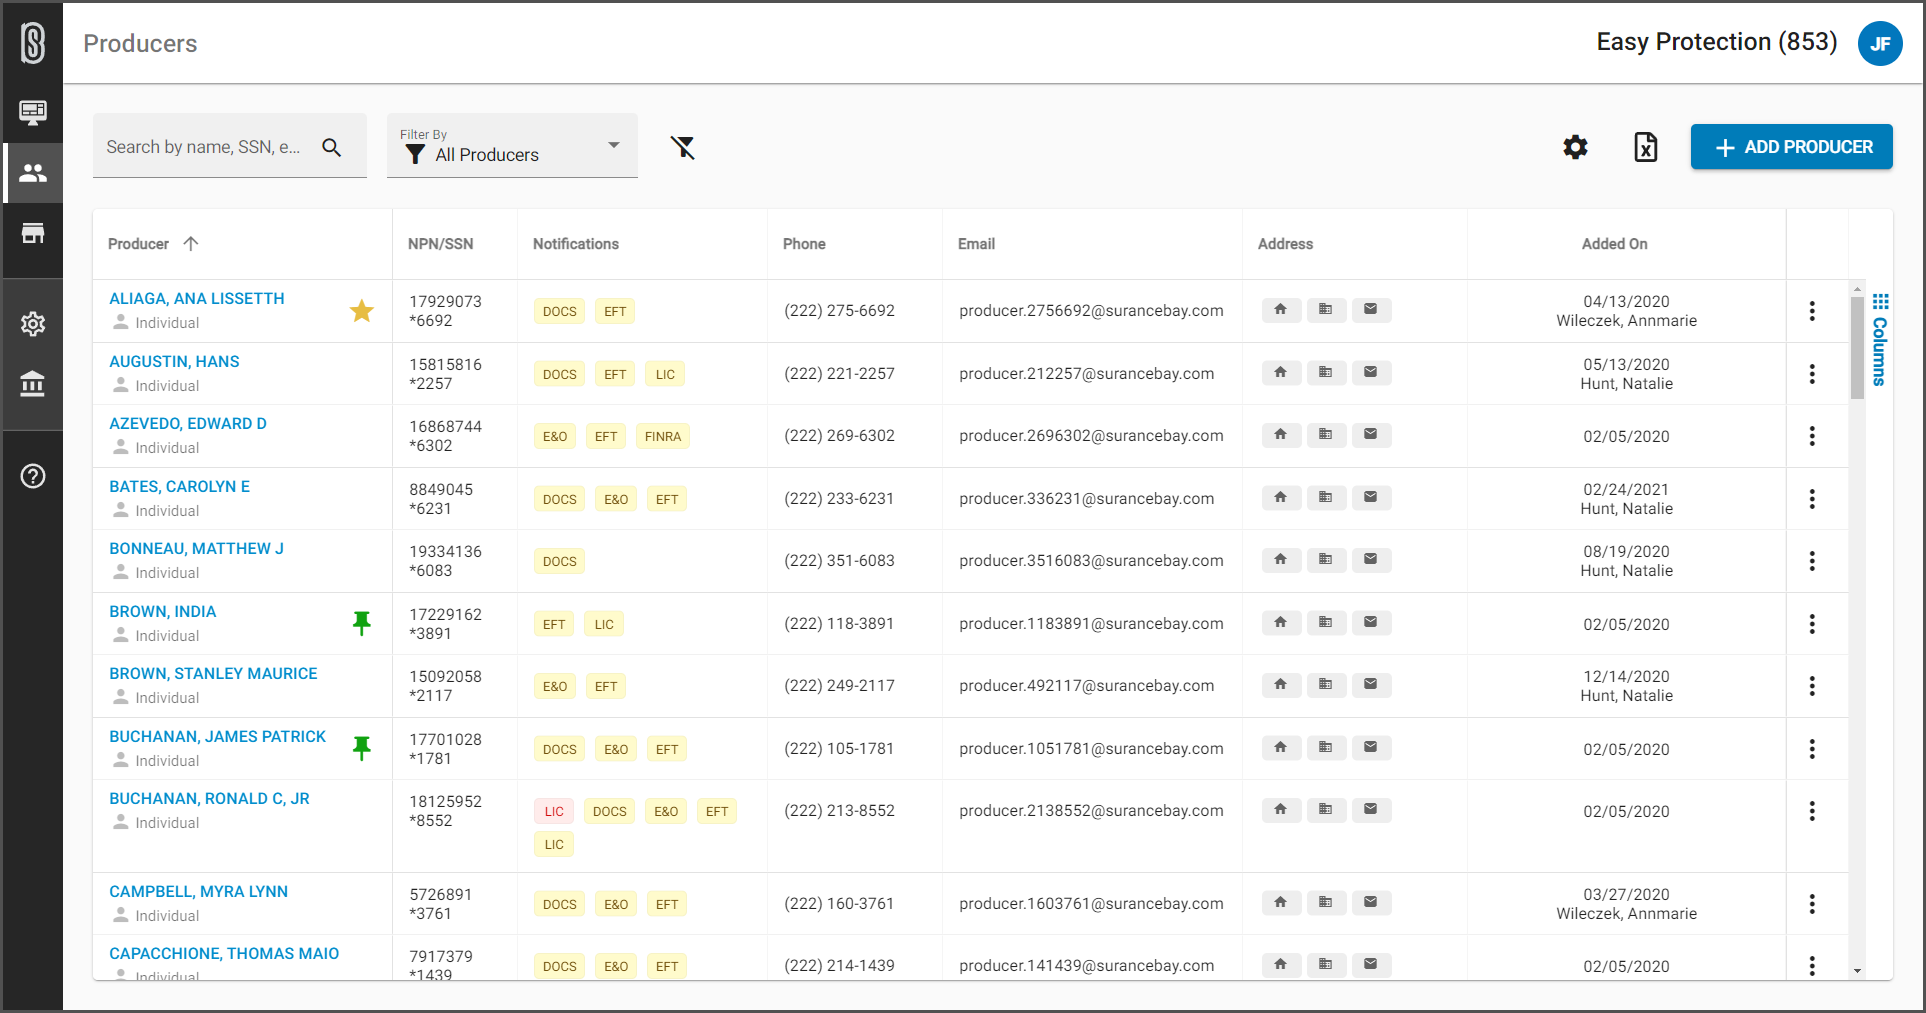This screenshot has height=1013, width=1926.
Task: Sort by the Phone column header
Action: pos(804,244)
